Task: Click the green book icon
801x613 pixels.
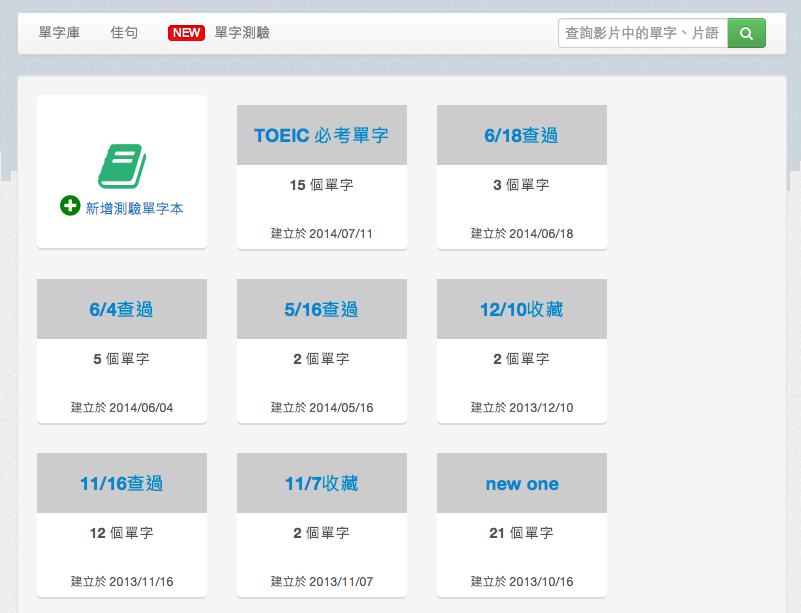Action: click(122, 166)
